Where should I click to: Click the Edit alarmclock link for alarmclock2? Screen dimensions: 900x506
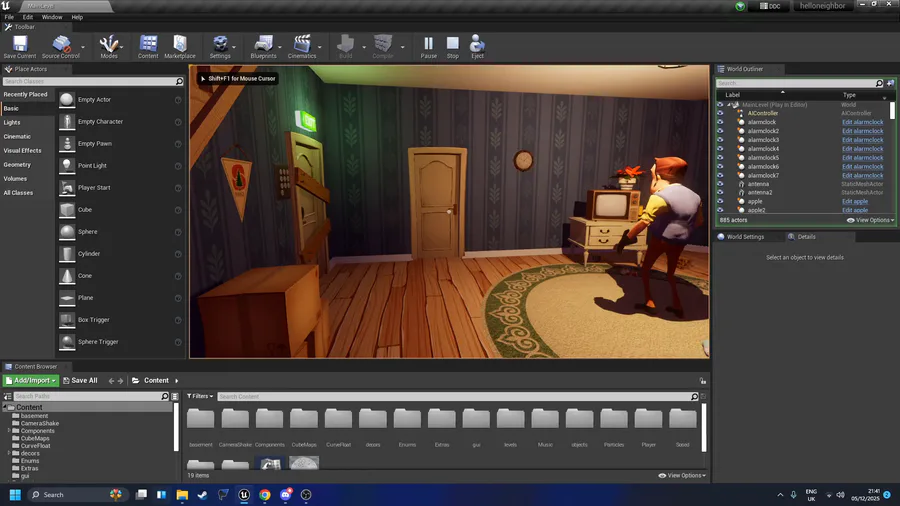tap(862, 131)
